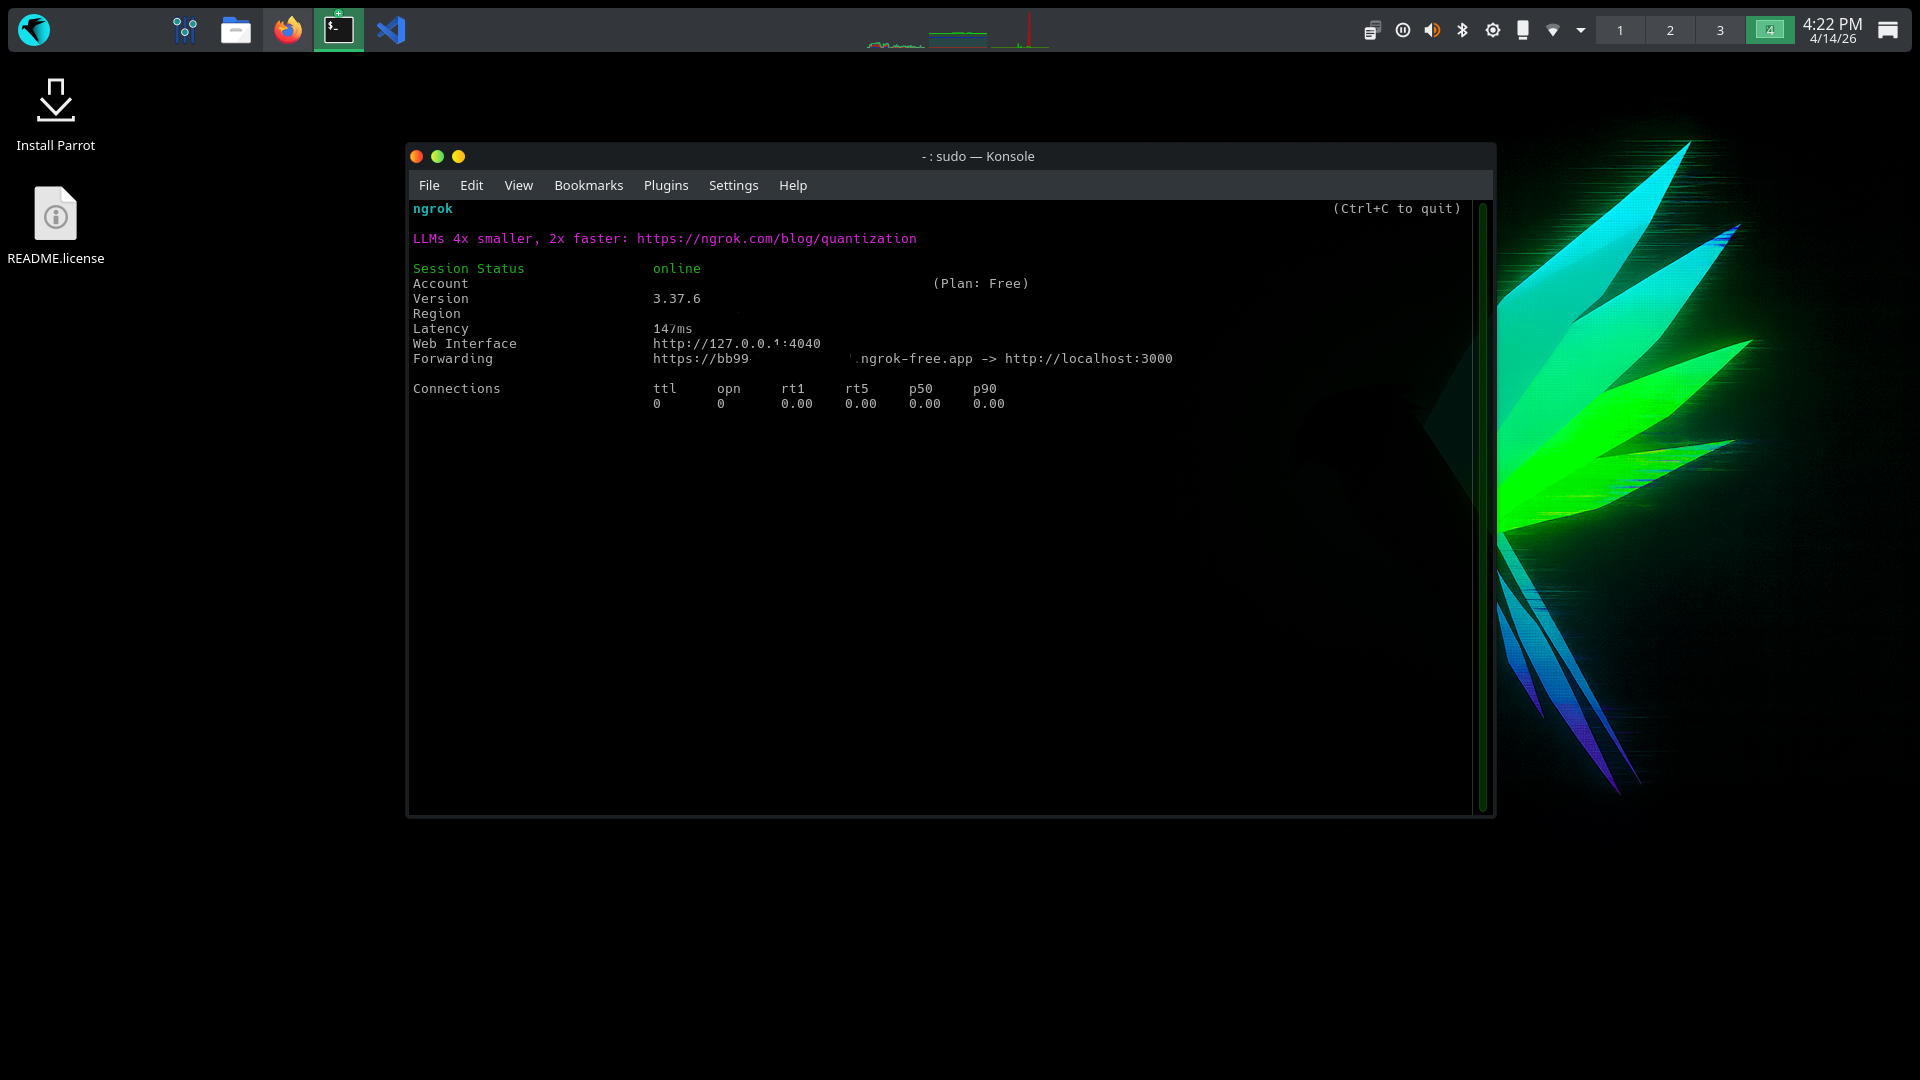1920x1080 pixels.
Task: Open the Settings menu in Konsole
Action: (x=733, y=186)
